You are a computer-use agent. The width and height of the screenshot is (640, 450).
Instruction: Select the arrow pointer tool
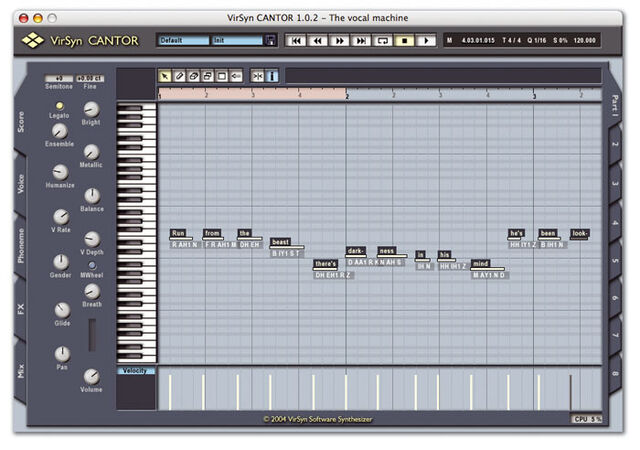tap(165, 76)
